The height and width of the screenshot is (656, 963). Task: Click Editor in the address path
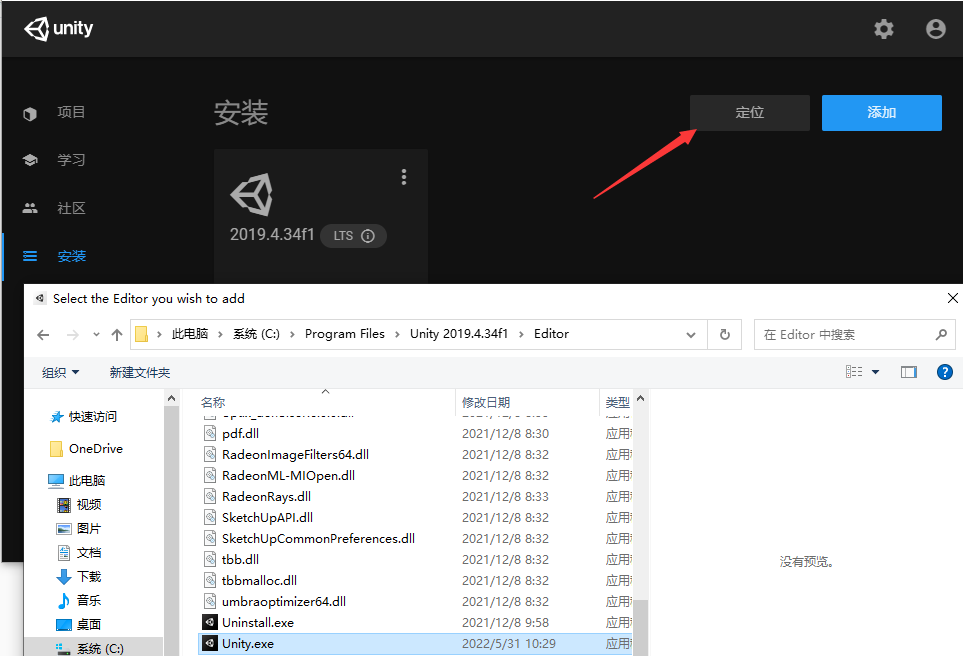pos(551,334)
